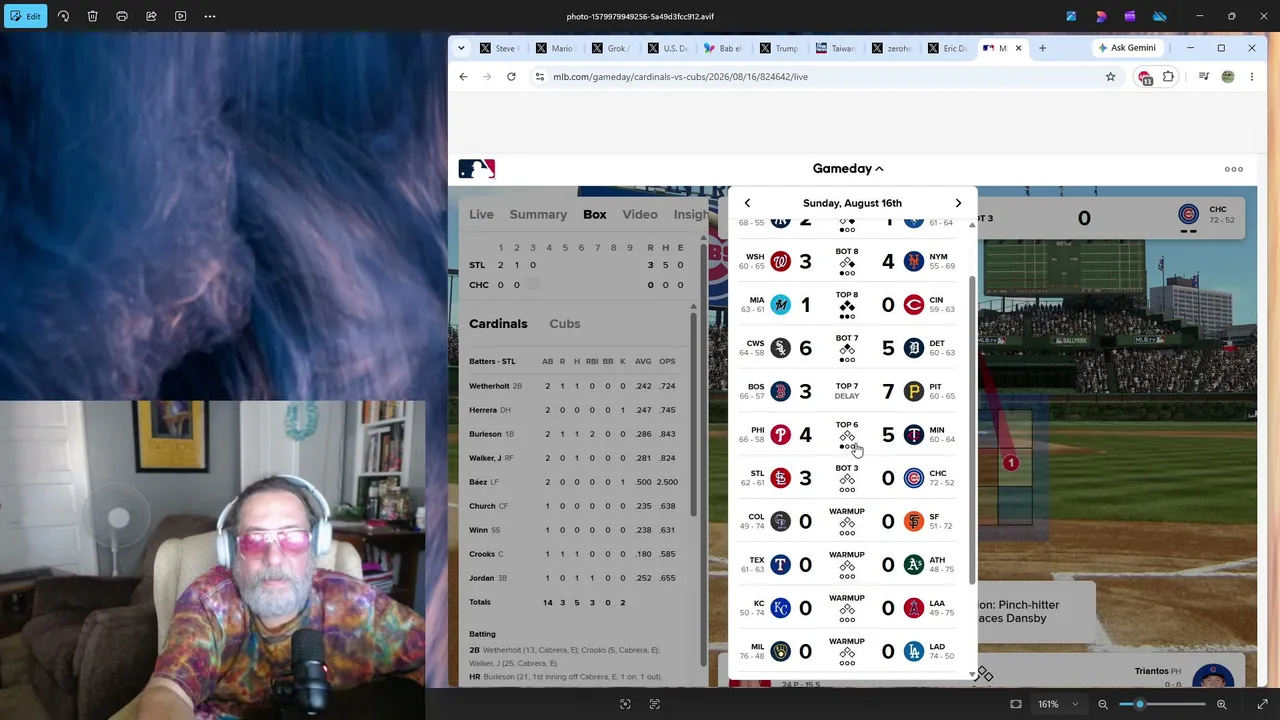
Task: Click the Ask Gemini button
Action: (x=1127, y=48)
